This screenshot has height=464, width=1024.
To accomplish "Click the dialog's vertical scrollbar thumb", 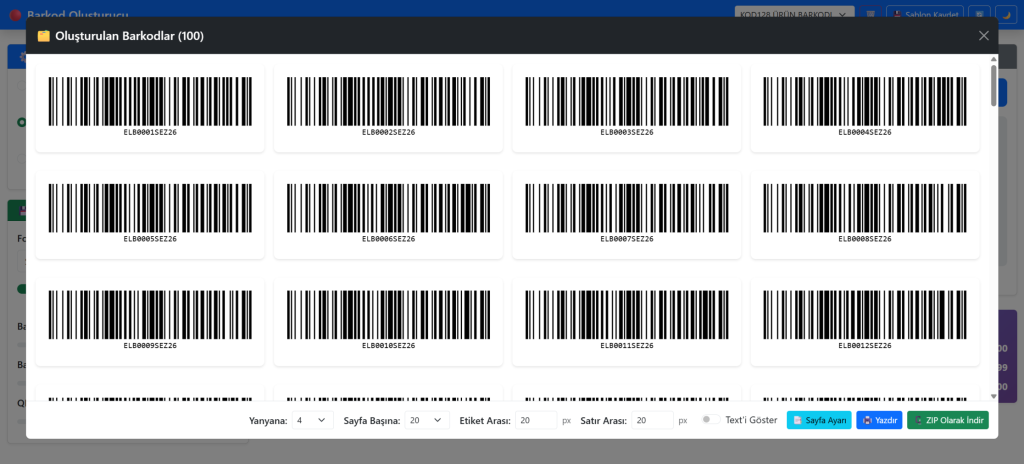I will tap(993, 85).
